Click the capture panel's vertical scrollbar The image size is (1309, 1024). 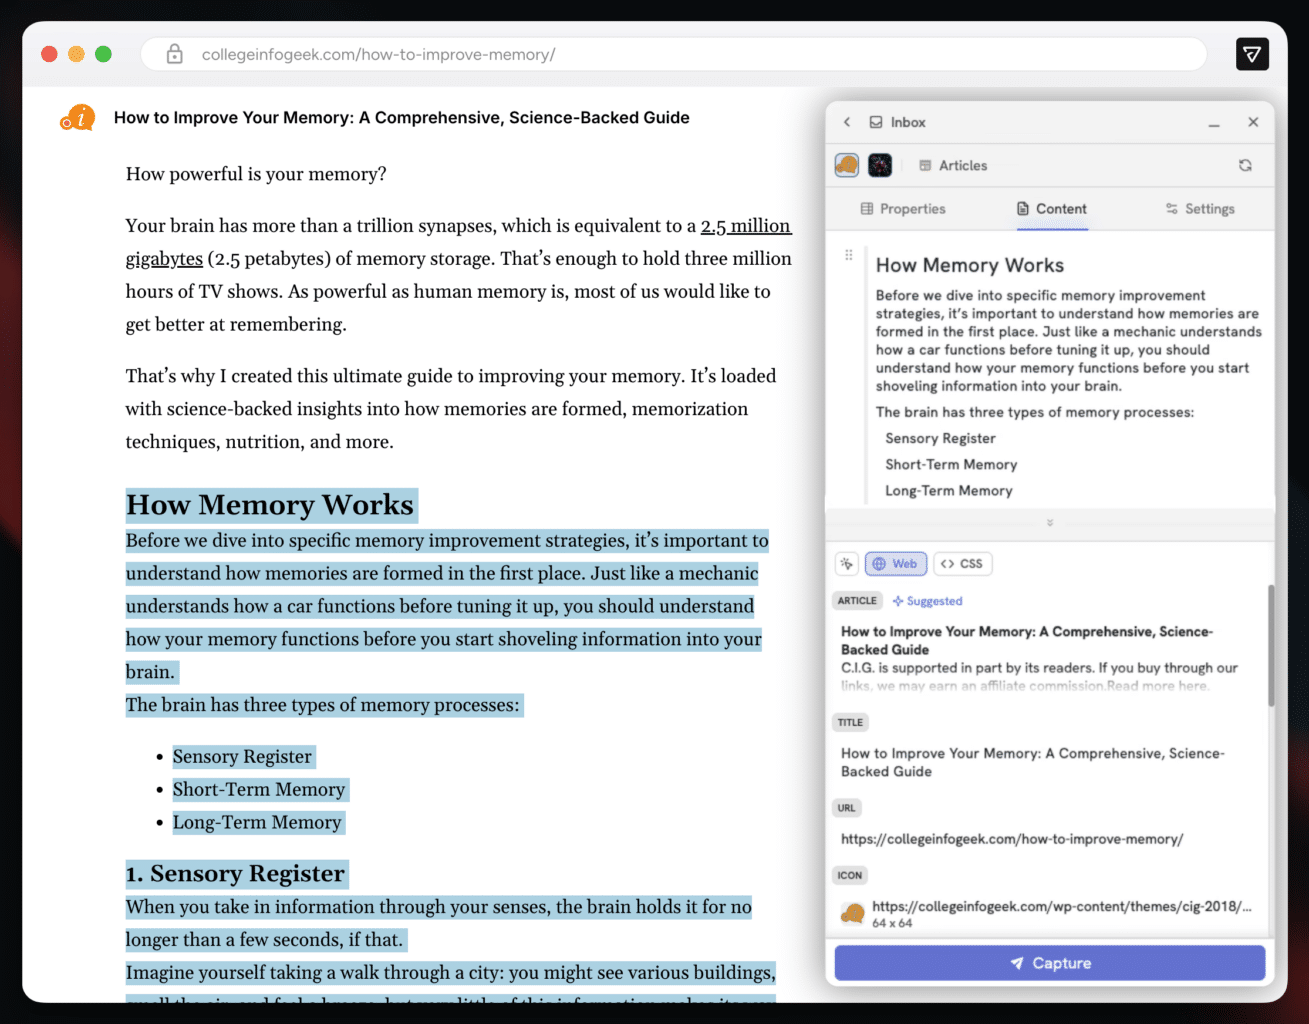click(x=1271, y=645)
